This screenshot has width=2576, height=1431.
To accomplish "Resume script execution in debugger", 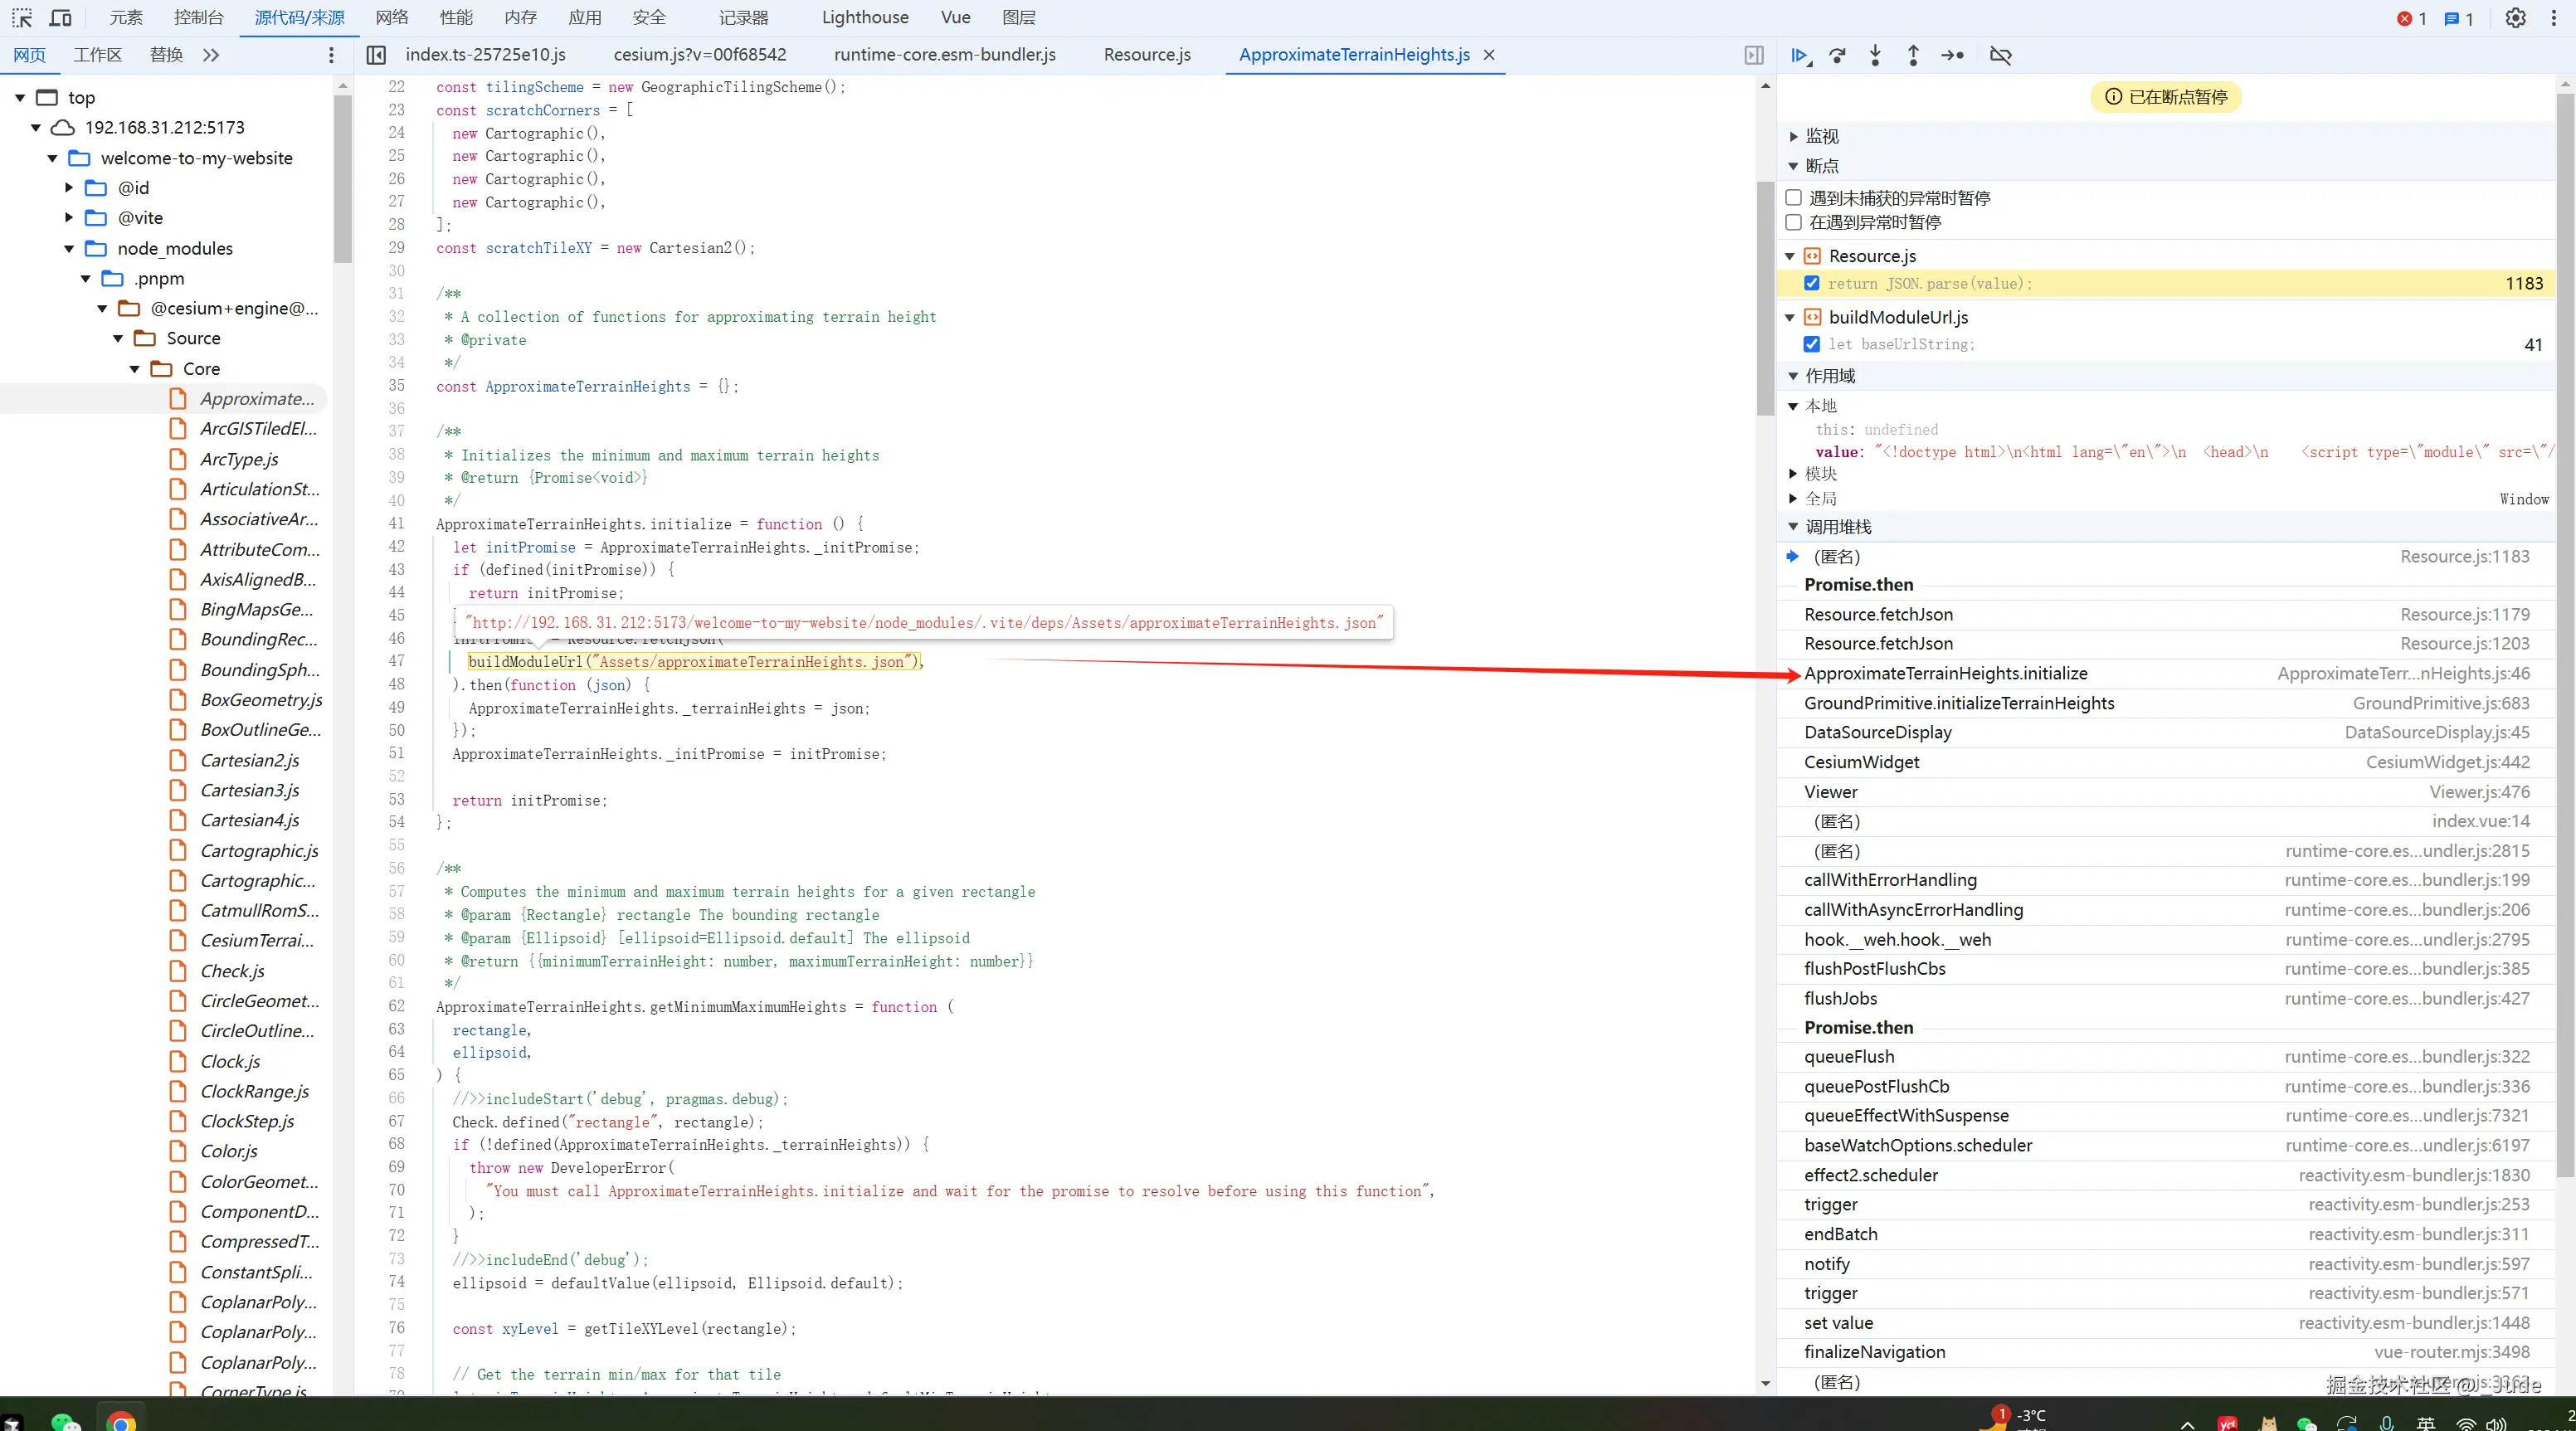I will tap(1800, 55).
